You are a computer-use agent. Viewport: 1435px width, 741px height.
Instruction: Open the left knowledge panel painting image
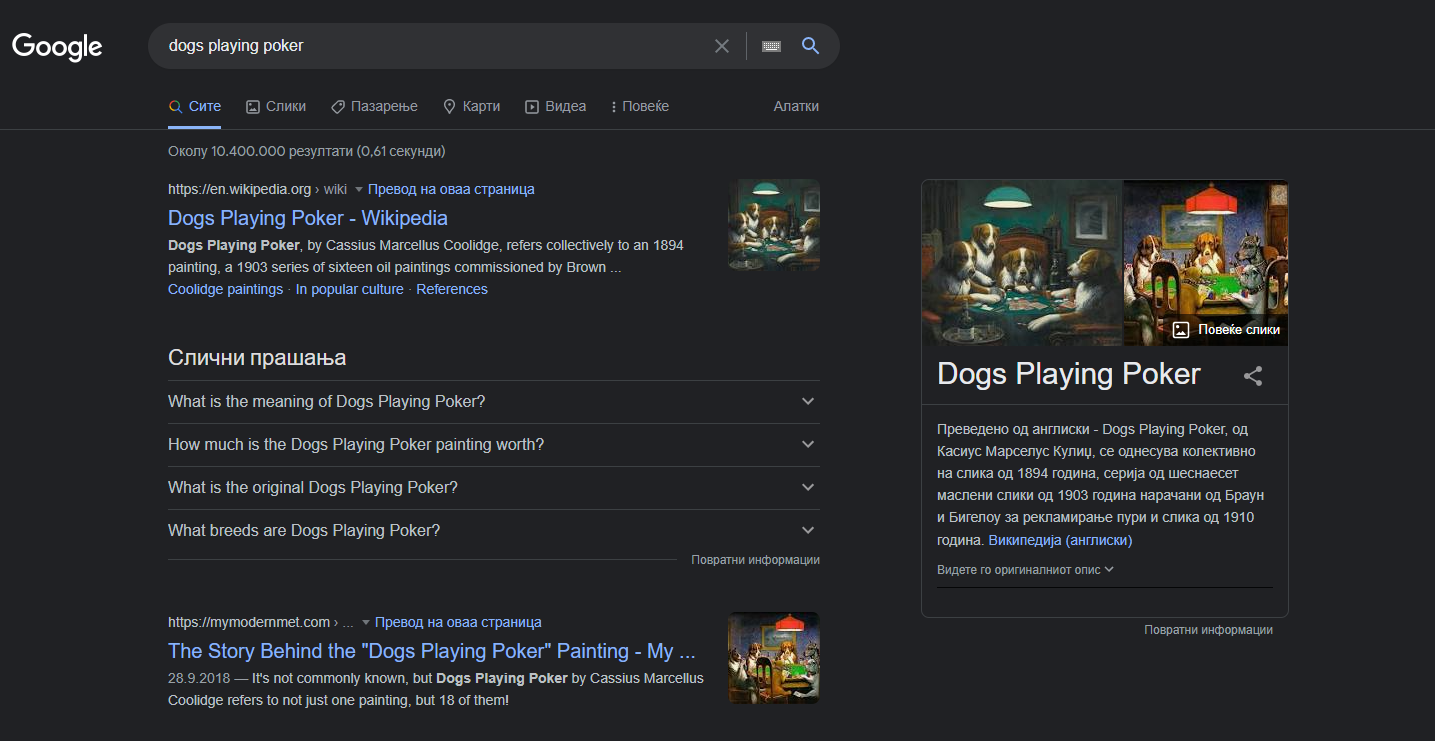(x=1022, y=263)
